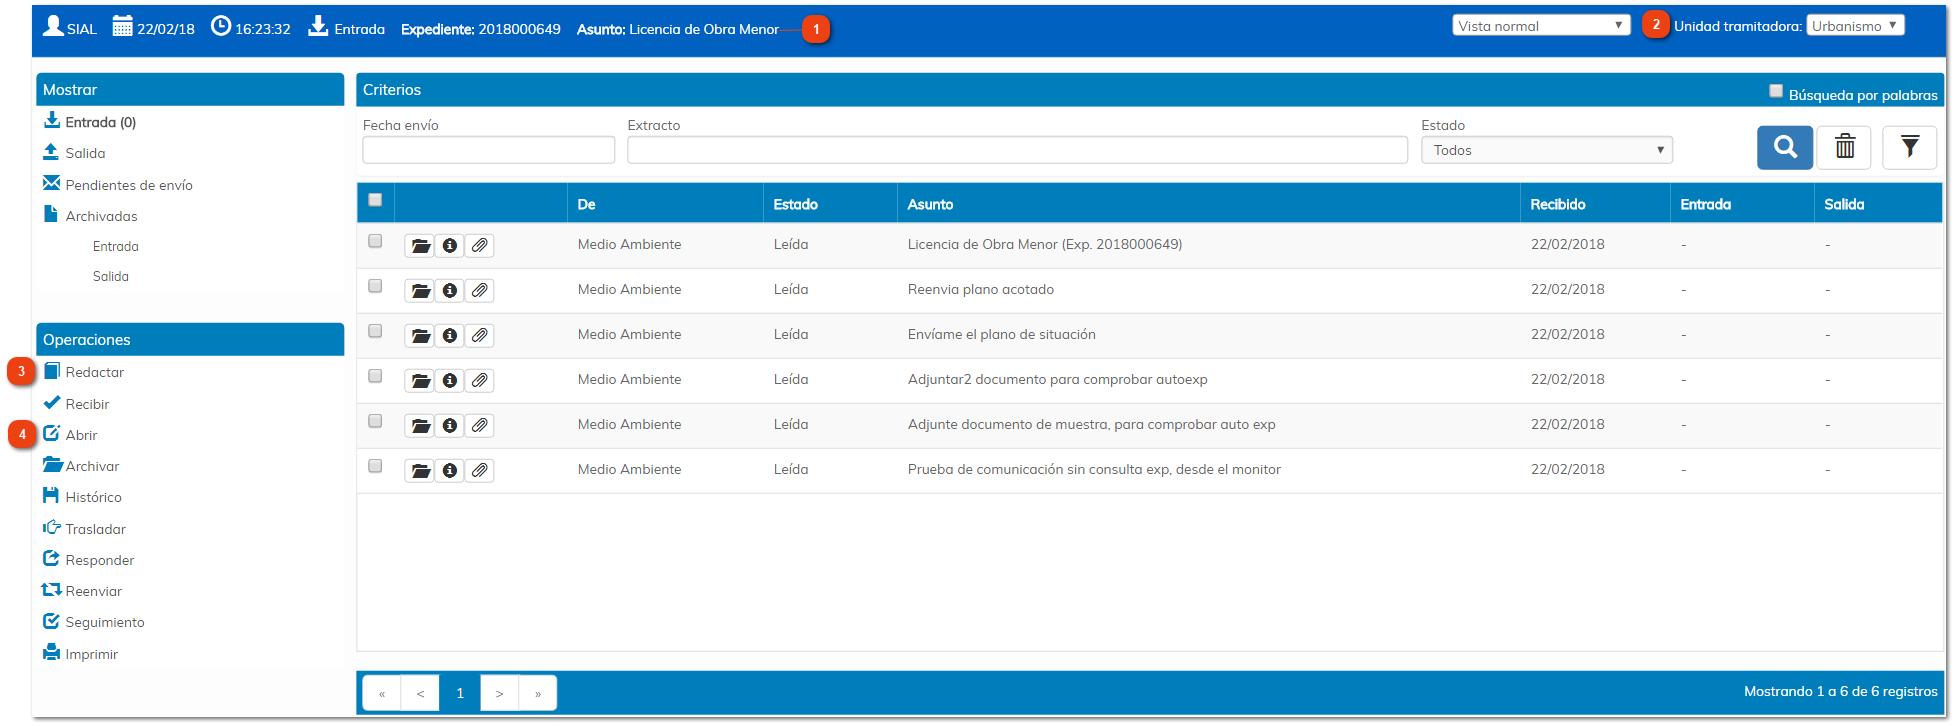
Task: Open the Vista normal dropdown
Action: click(x=1541, y=25)
